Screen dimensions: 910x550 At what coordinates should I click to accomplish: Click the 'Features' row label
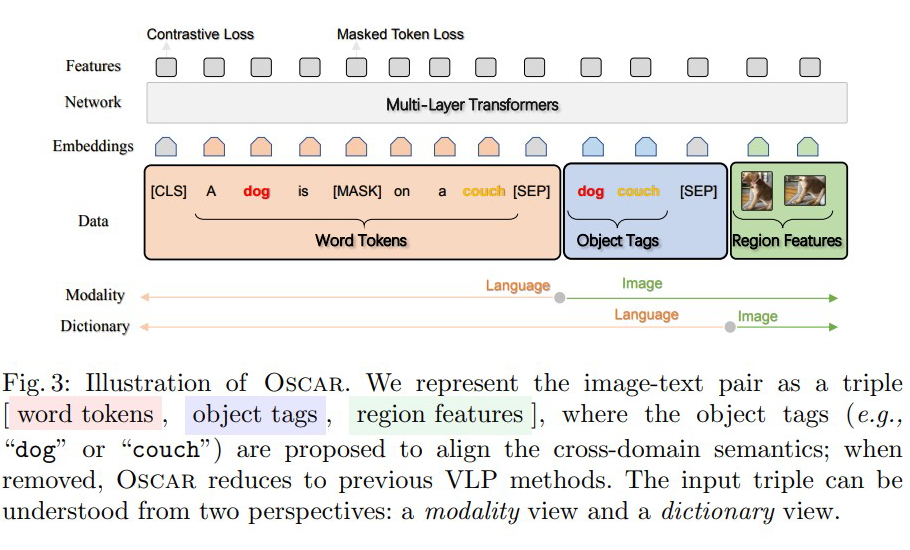(93, 66)
